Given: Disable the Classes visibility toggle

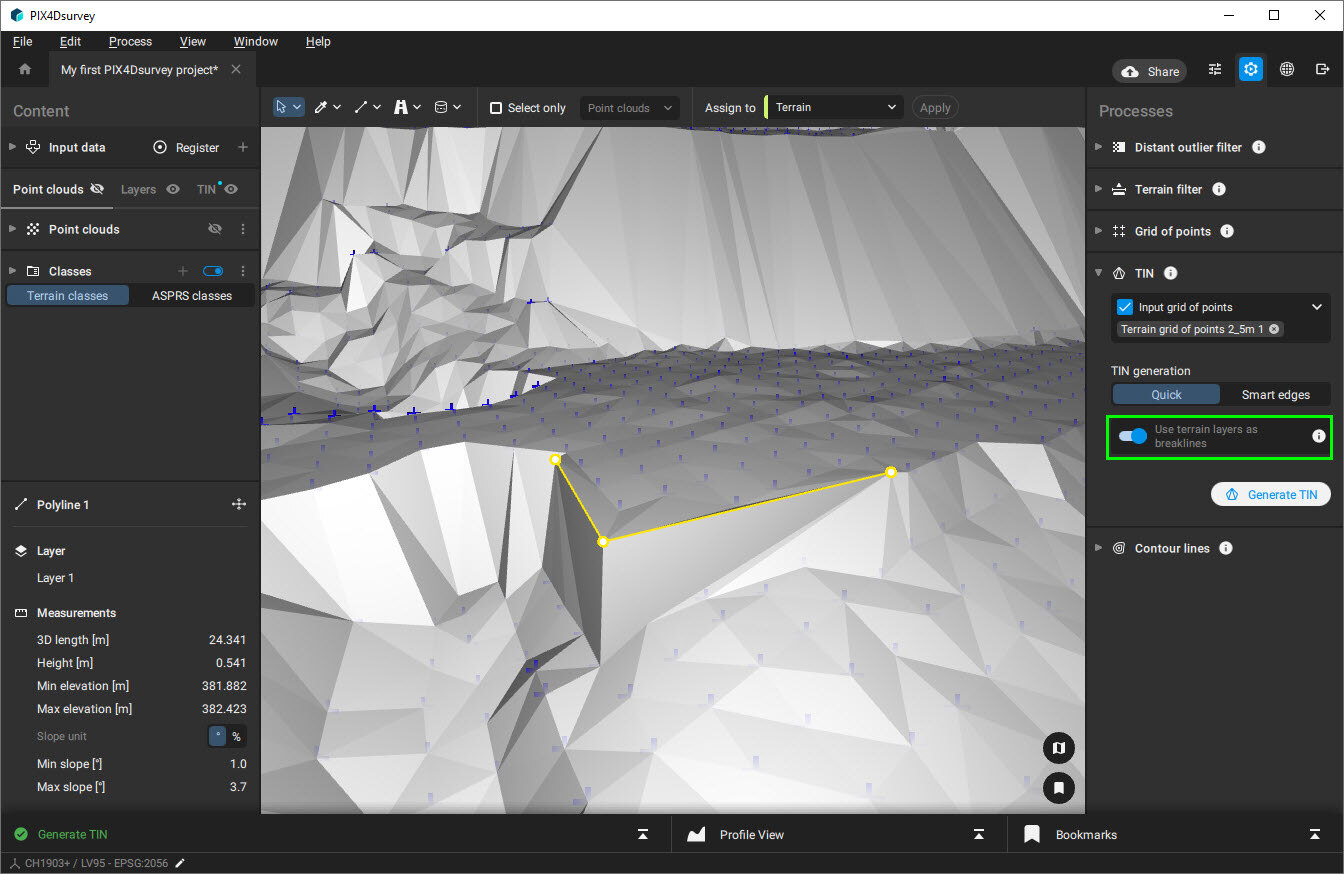Looking at the screenshot, I should pyautogui.click(x=212, y=270).
